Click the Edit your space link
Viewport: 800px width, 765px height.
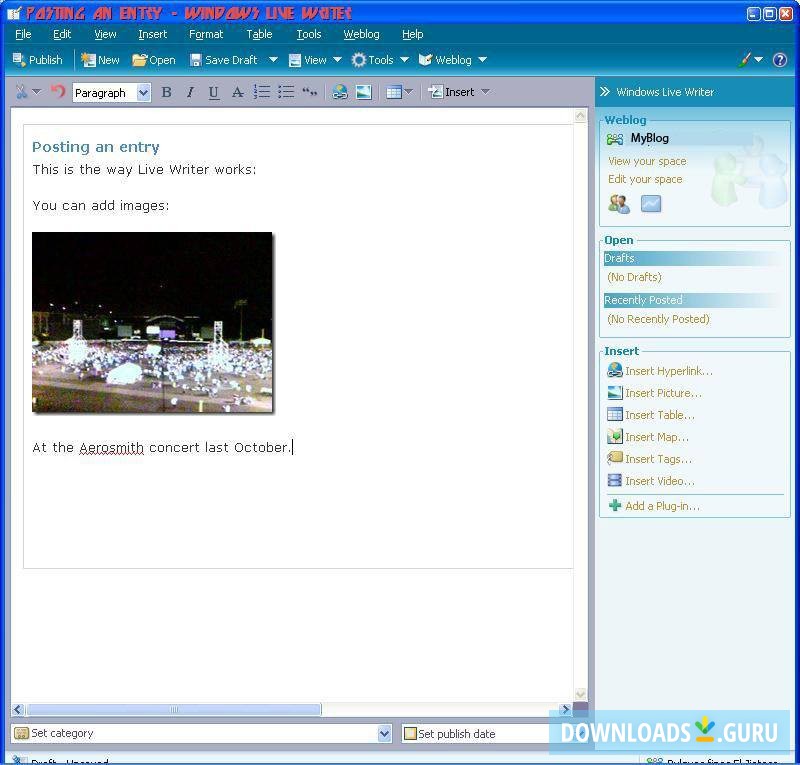click(x=645, y=179)
